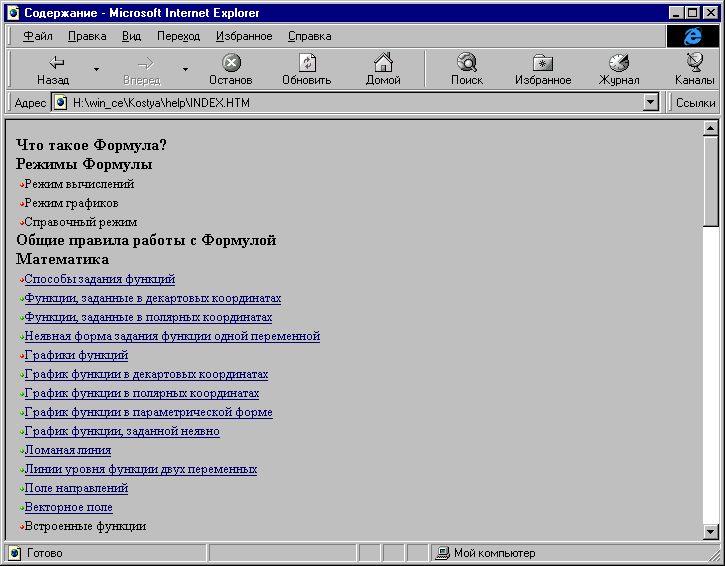
Task: Open the 'Векторное поле' link
Action: [68, 507]
